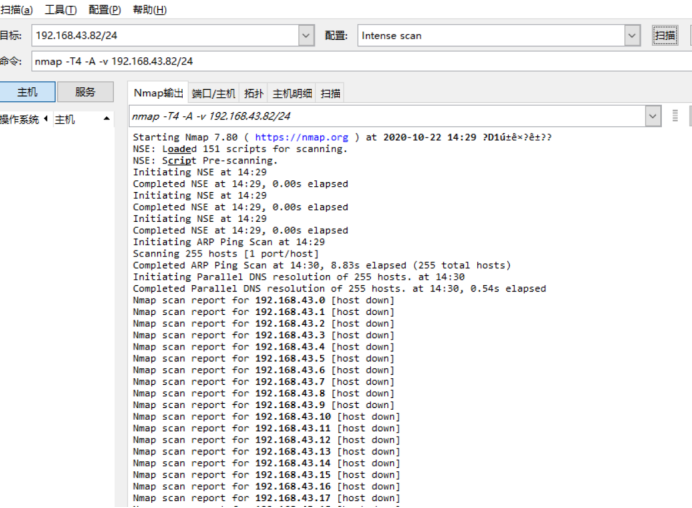Open the https://nmap.org link
The width and height of the screenshot is (692, 508).
click(x=302, y=137)
